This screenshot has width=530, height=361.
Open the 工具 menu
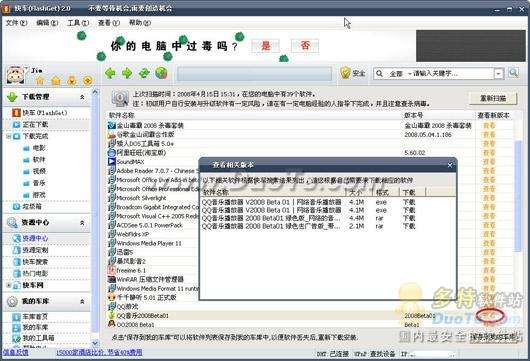[x=78, y=23]
